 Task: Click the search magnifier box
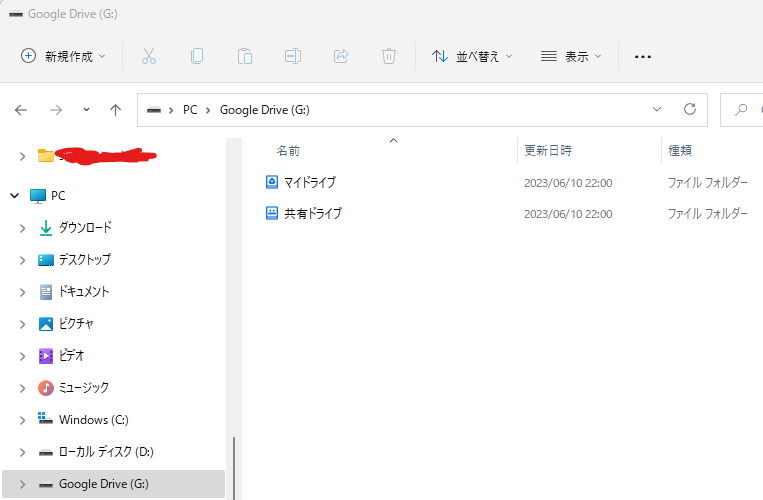click(741, 110)
